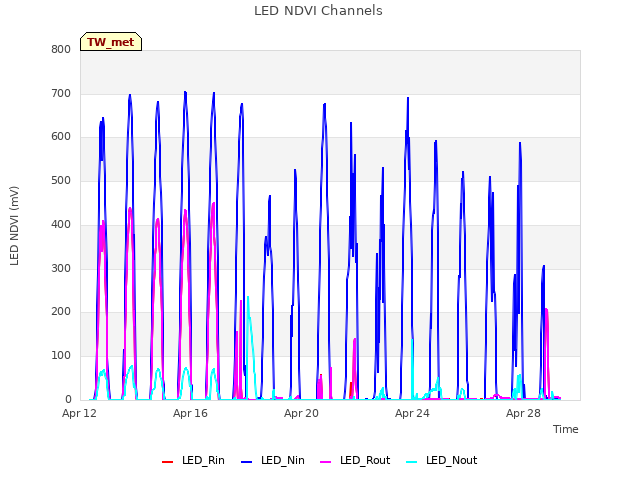Click the magenta LED_Rout legend swatch

pyautogui.click(x=326, y=462)
